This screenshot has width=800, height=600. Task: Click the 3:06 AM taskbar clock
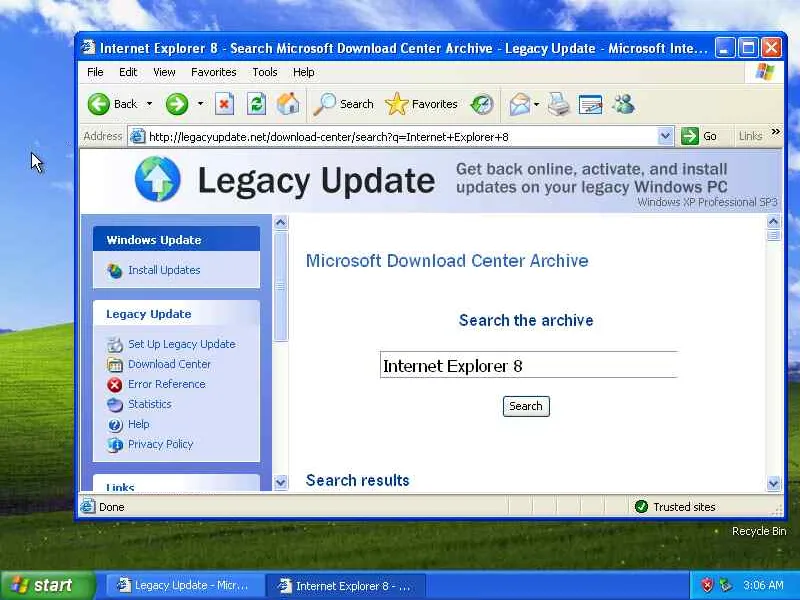pos(763,585)
